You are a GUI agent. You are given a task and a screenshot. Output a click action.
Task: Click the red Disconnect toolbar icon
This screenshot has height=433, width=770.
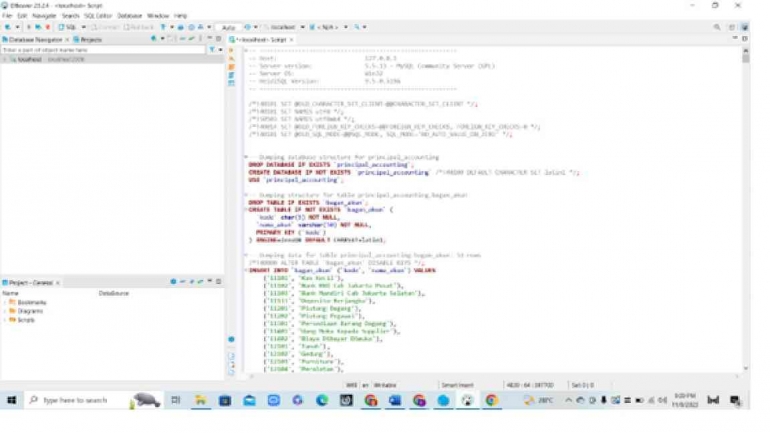pyautogui.click(x=48, y=27)
